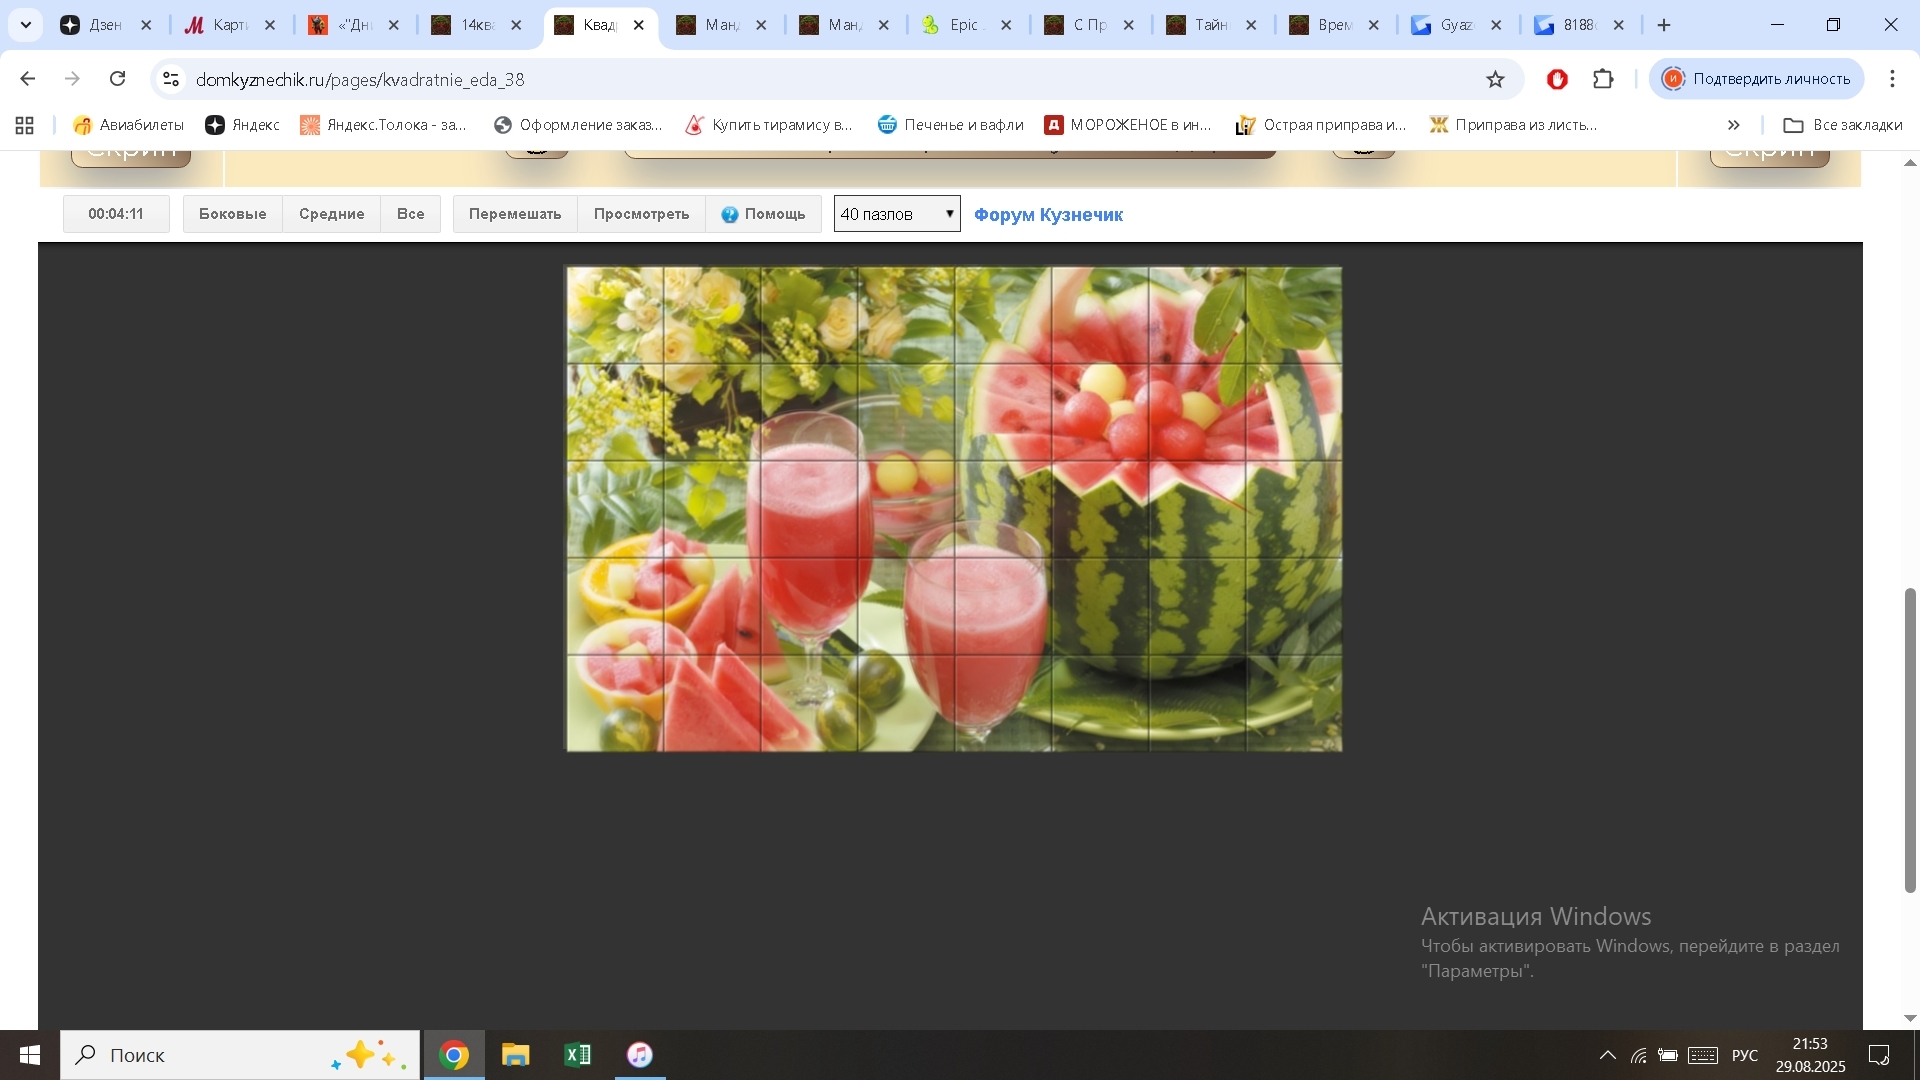Bookmark this page with star icon
The image size is (1920, 1080).
pyautogui.click(x=1495, y=79)
